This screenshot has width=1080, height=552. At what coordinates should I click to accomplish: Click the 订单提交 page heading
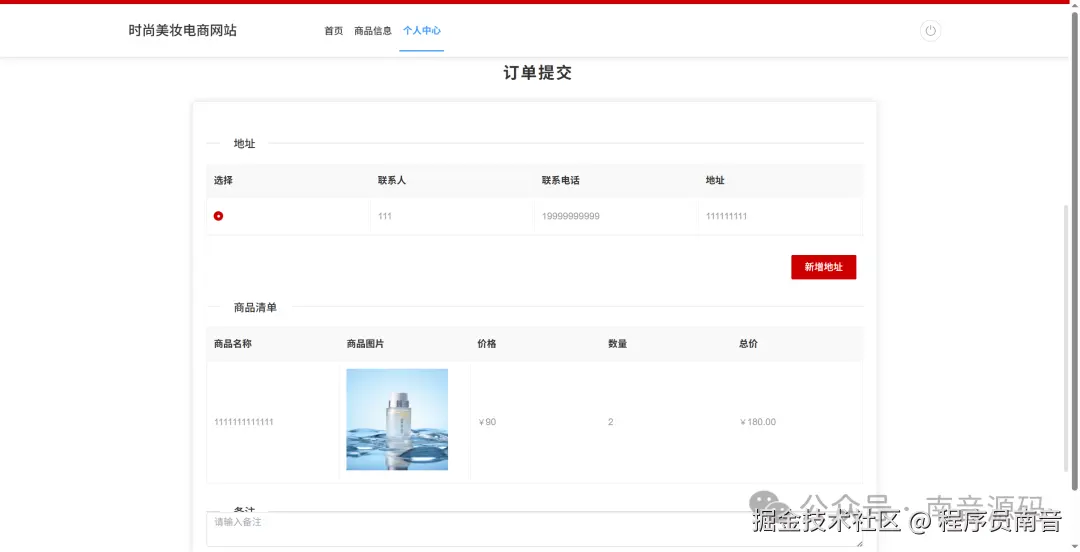point(538,73)
